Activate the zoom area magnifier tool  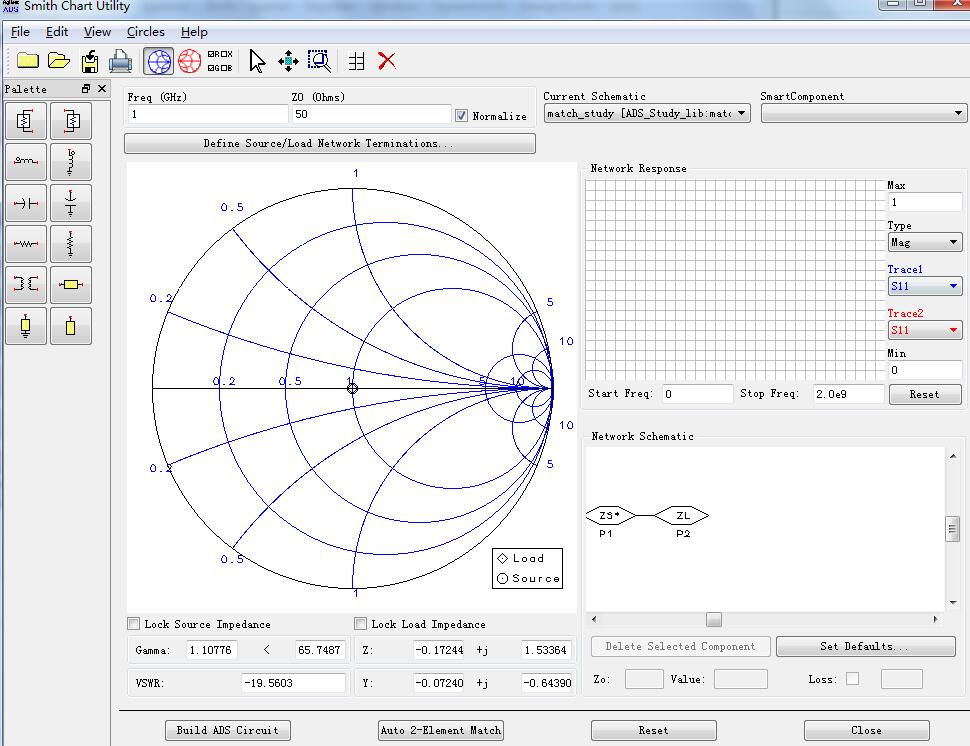[x=319, y=62]
